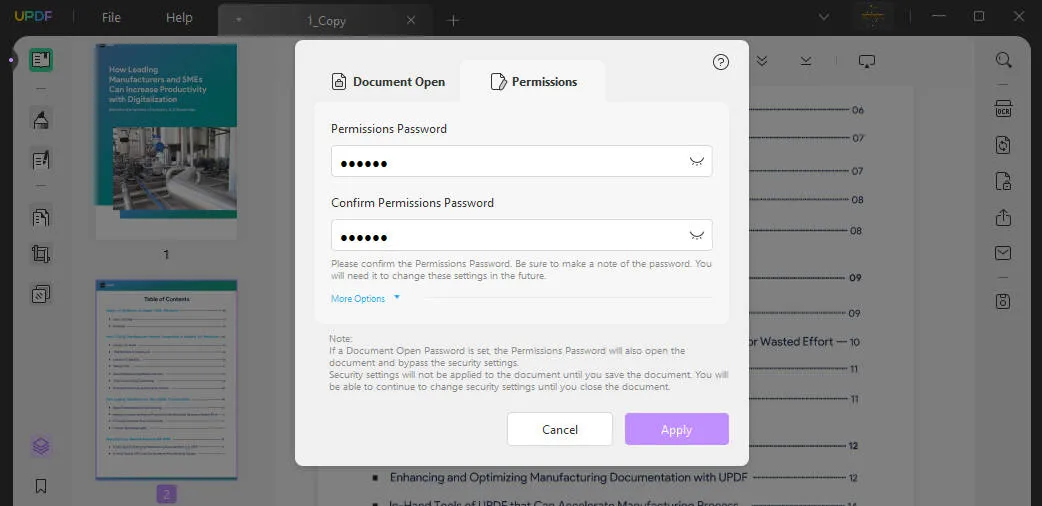Show the Permissions Password characters
Viewport: 1042px width, 506px height.
(x=697, y=162)
